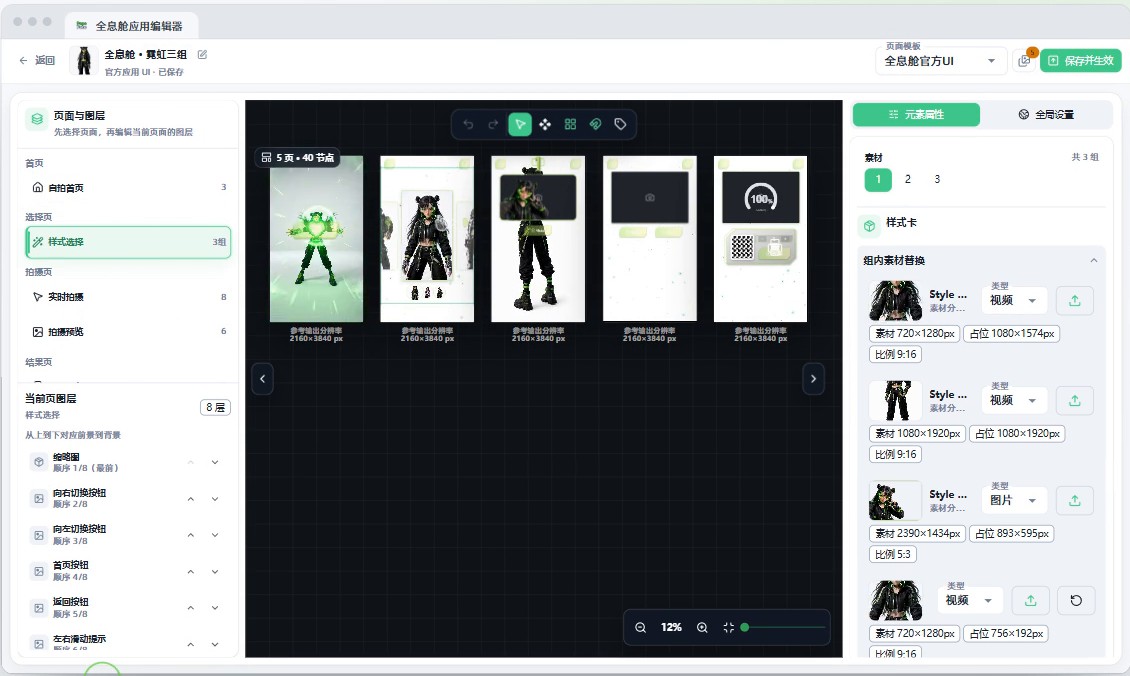The width and height of the screenshot is (1130, 676).
Task: Select material group 2
Action: tap(907, 179)
